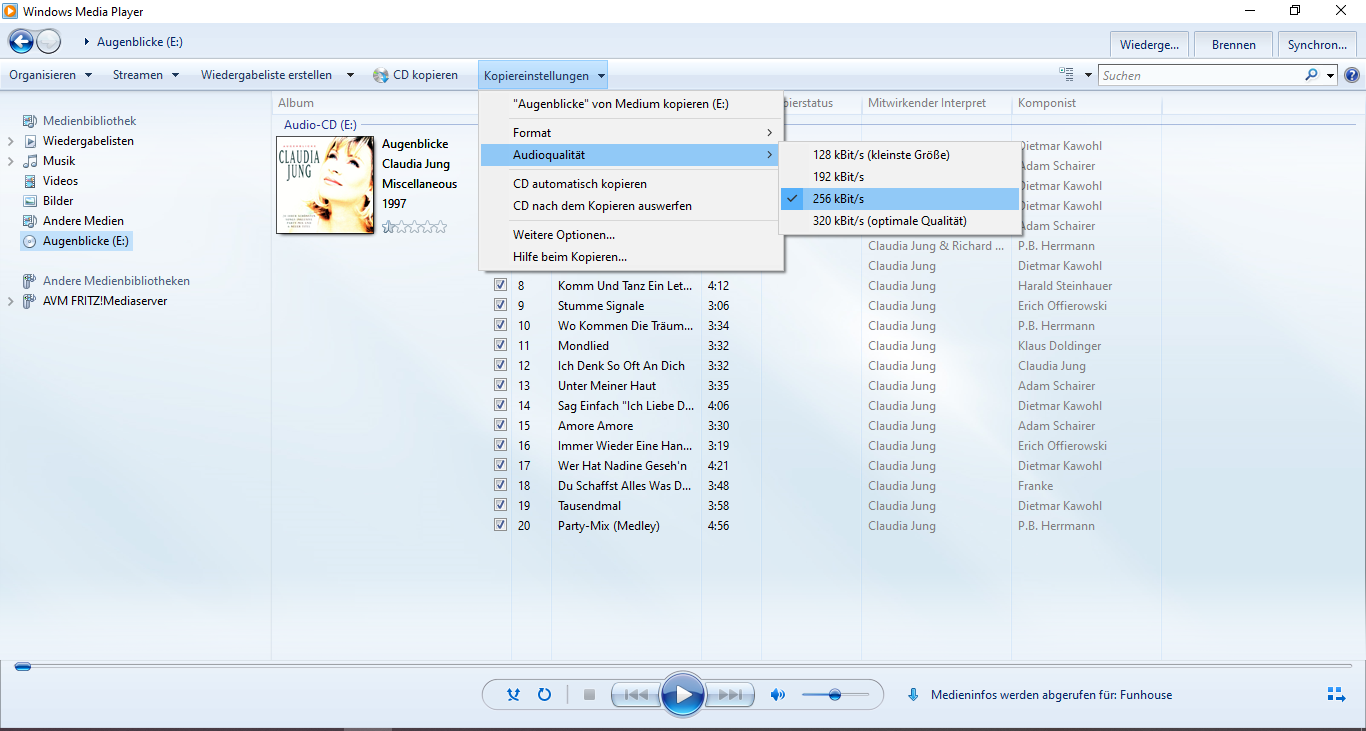The height and width of the screenshot is (731, 1366).
Task: Select Augenblicke (E:) disc in the sidebar
Action: click(76, 241)
